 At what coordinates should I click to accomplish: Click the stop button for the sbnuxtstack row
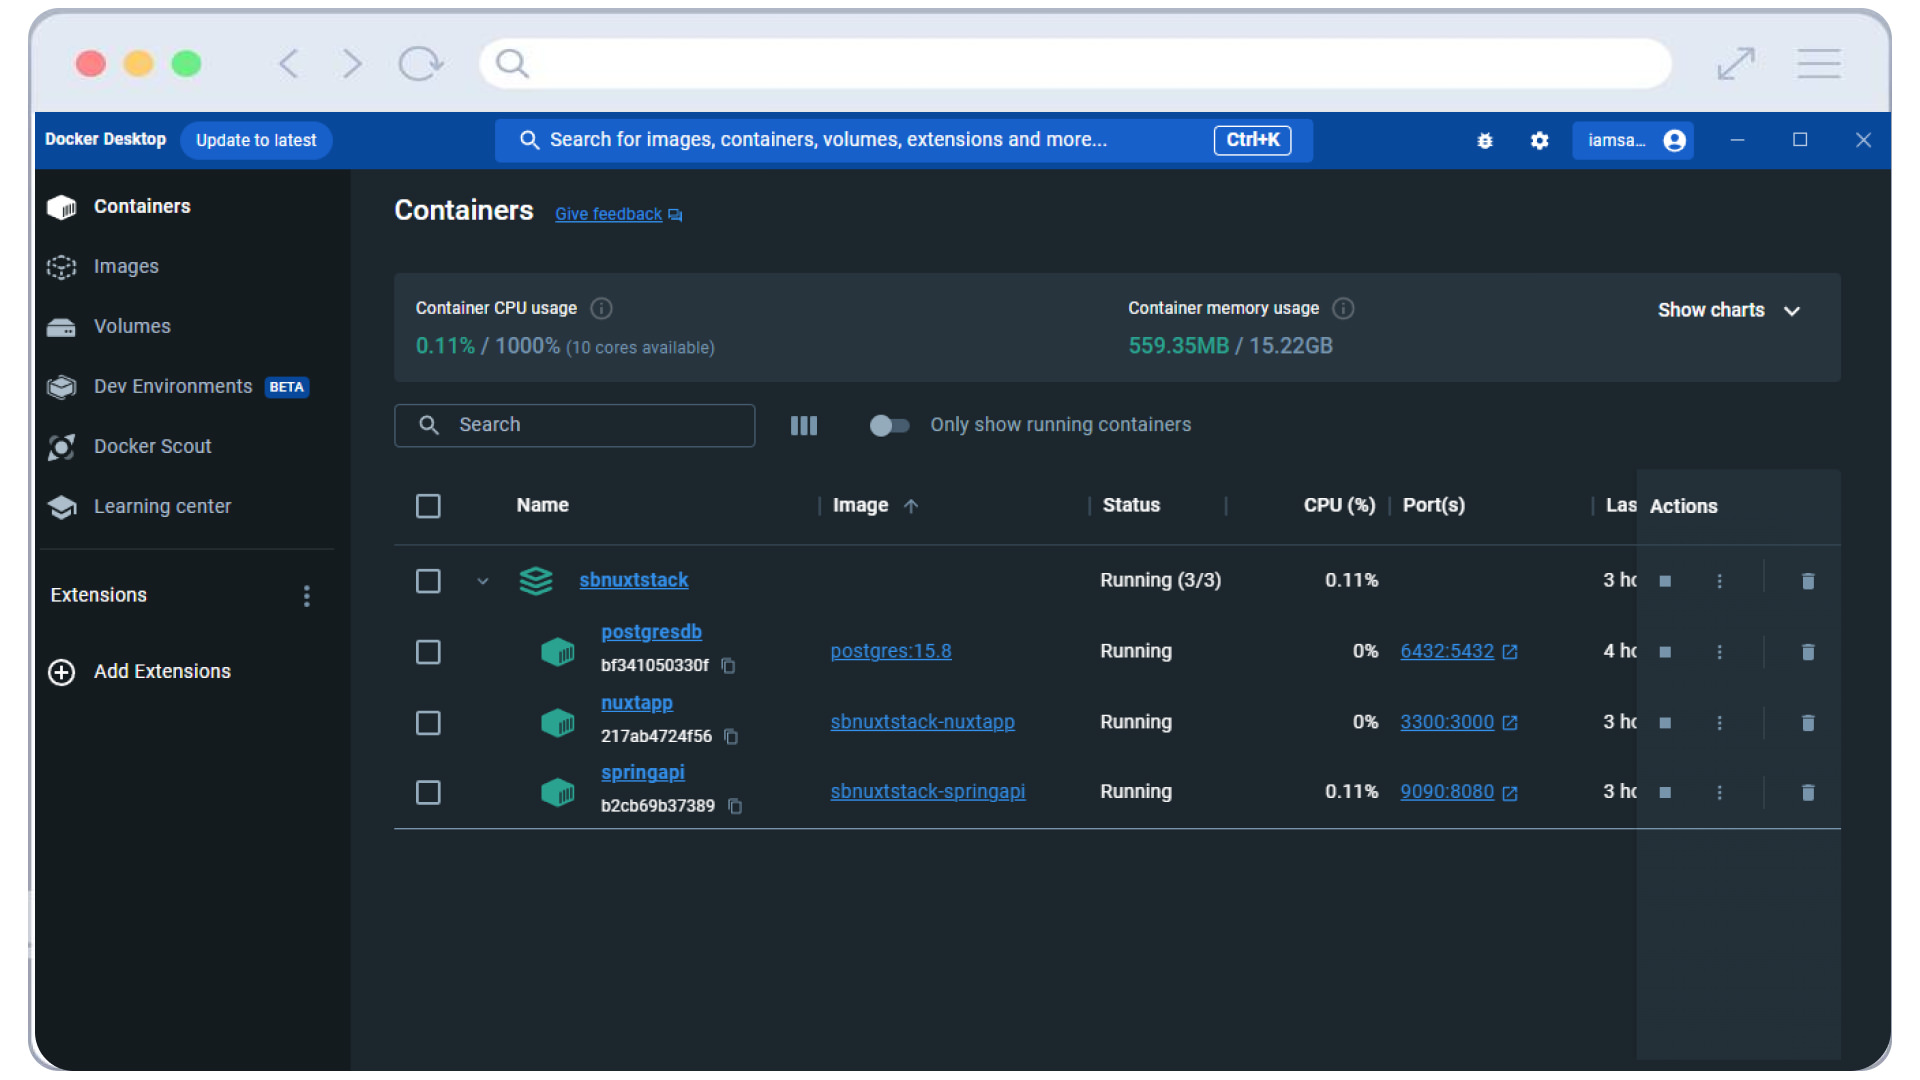1665,581
